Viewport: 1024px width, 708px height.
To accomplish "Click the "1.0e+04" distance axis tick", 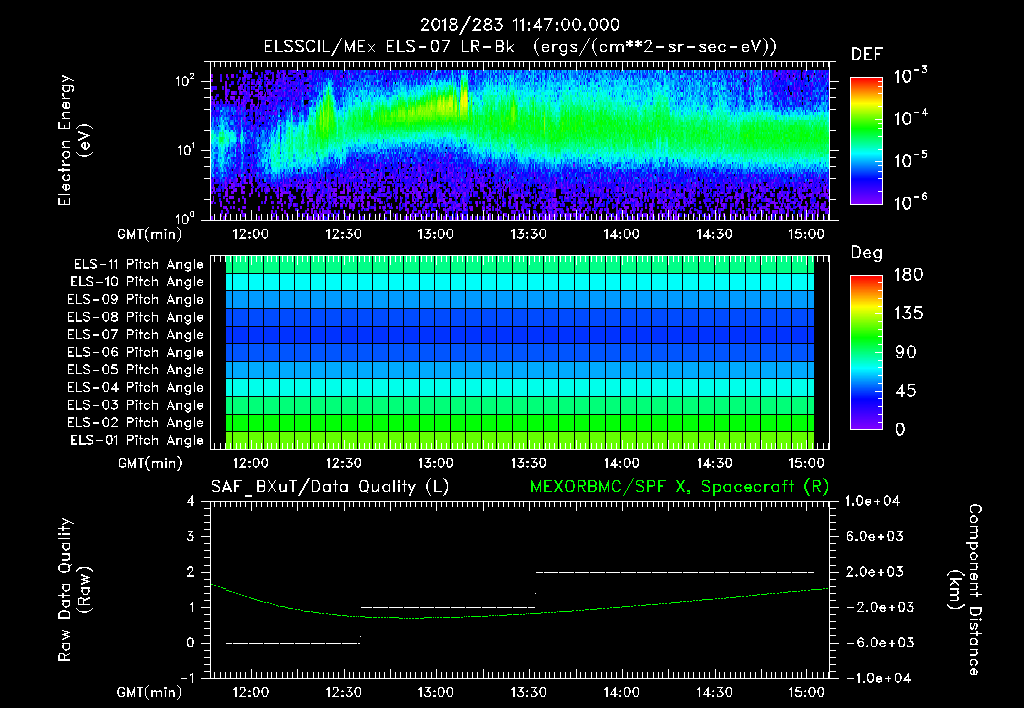I will [x=872, y=502].
